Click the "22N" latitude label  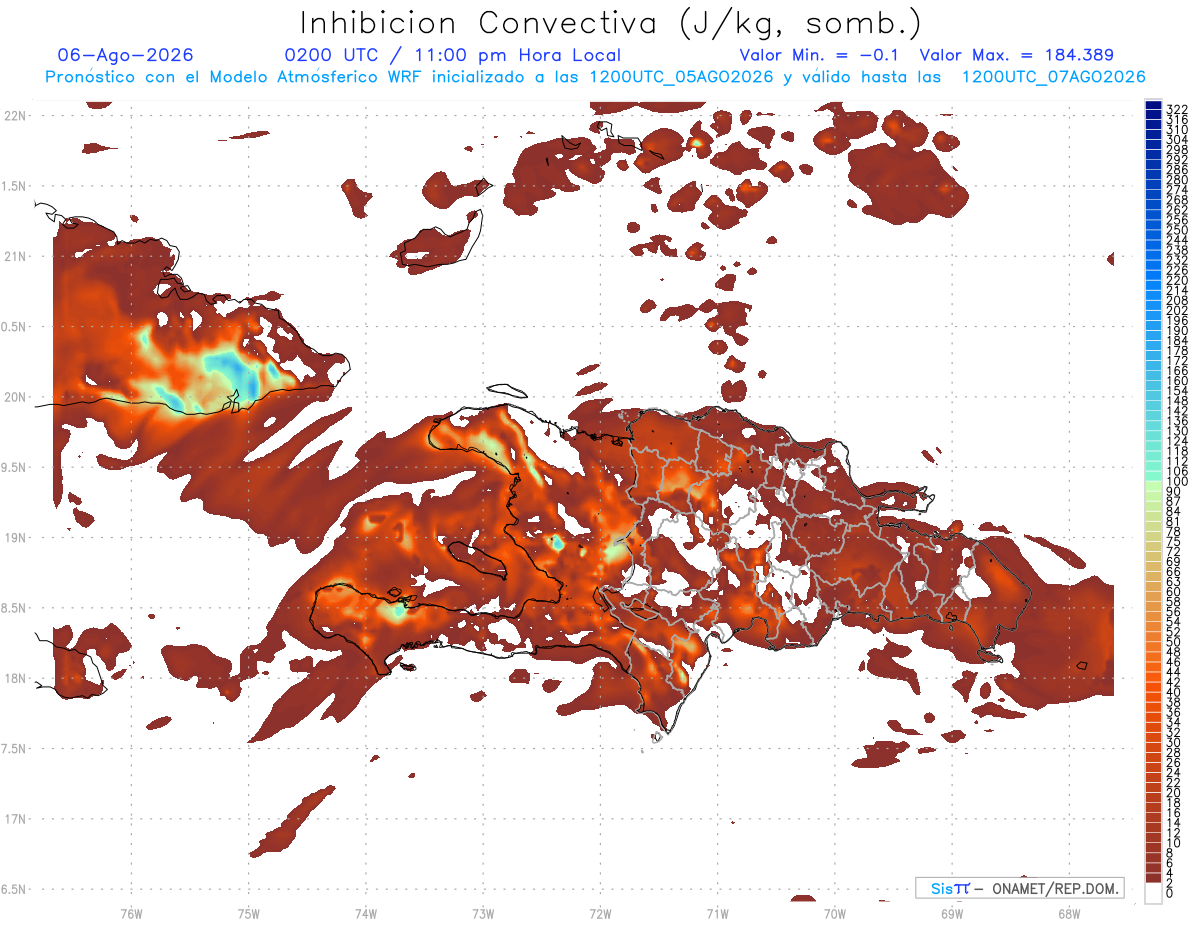tap(14, 116)
